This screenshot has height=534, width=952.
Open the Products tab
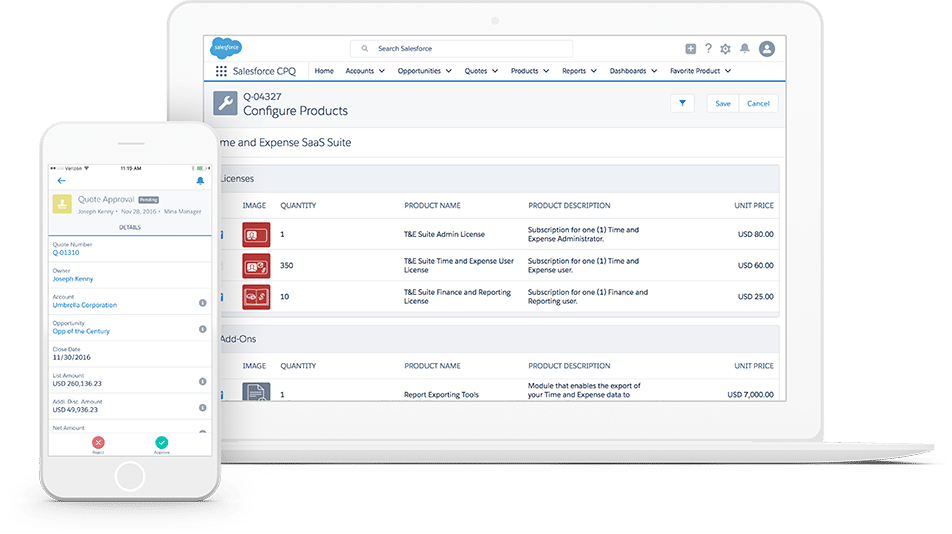click(x=524, y=71)
